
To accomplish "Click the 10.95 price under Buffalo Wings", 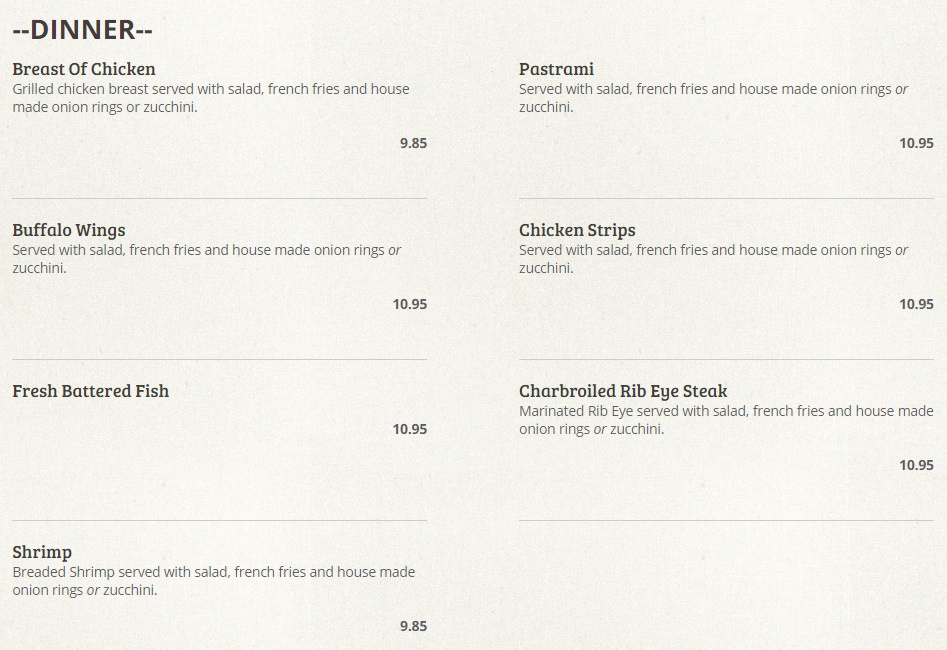I will [409, 304].
